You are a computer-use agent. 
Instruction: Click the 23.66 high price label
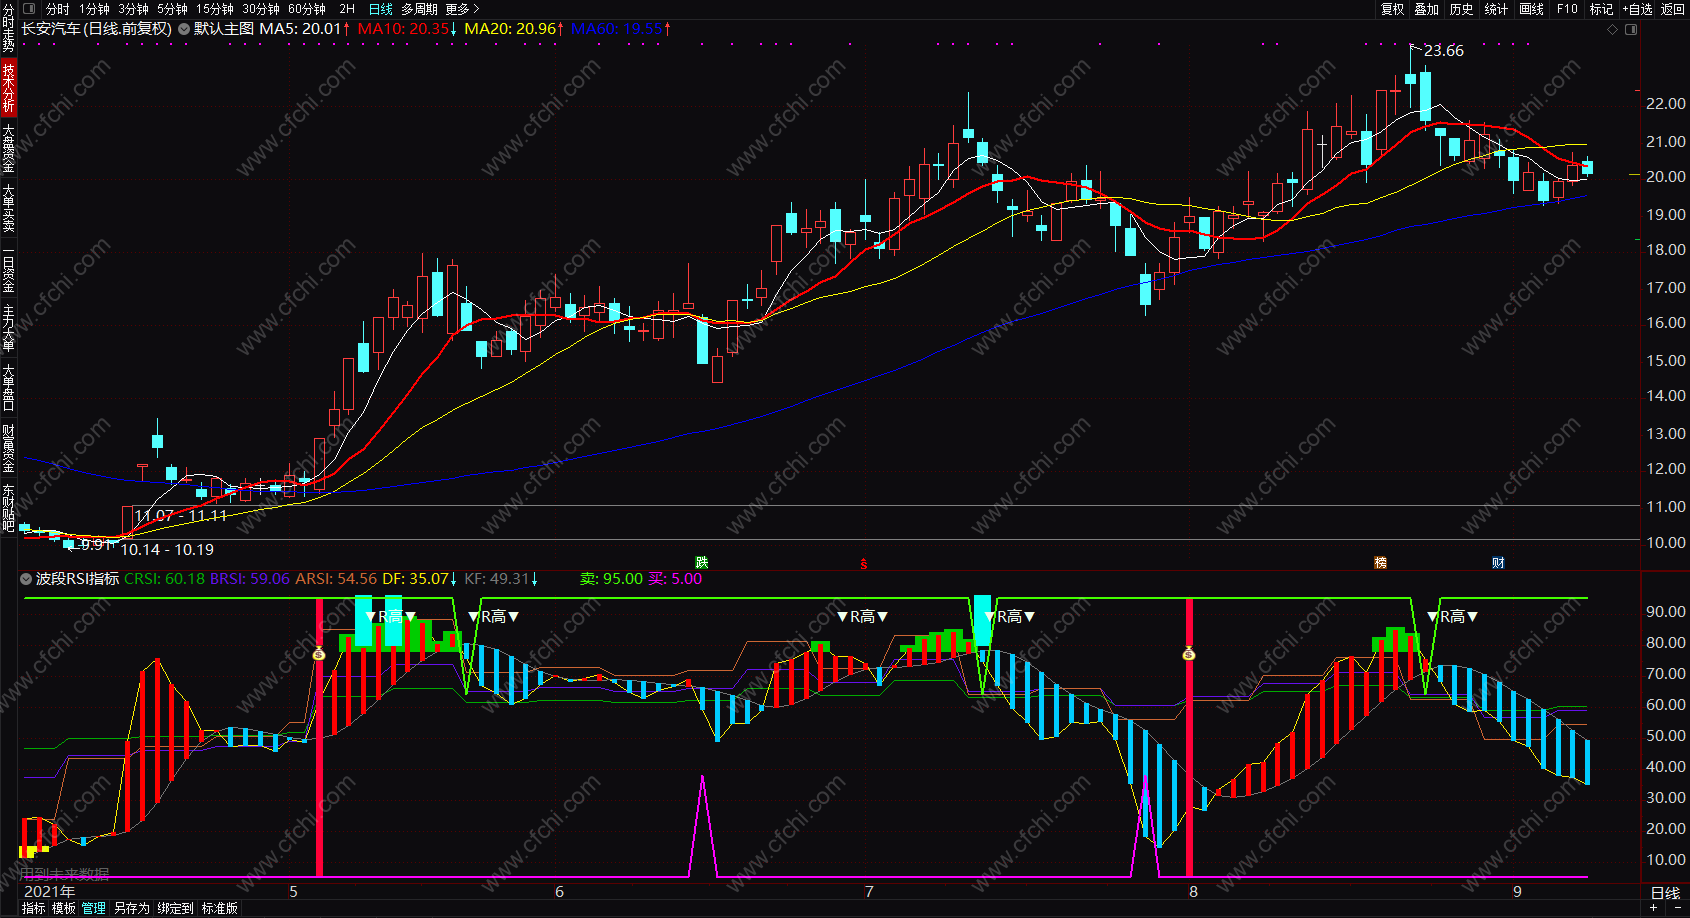point(1443,51)
